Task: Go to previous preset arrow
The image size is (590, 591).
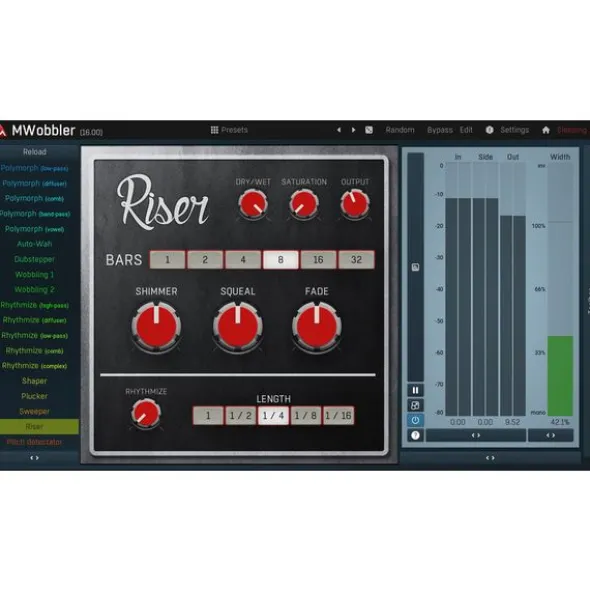Action: pyautogui.click(x=339, y=130)
